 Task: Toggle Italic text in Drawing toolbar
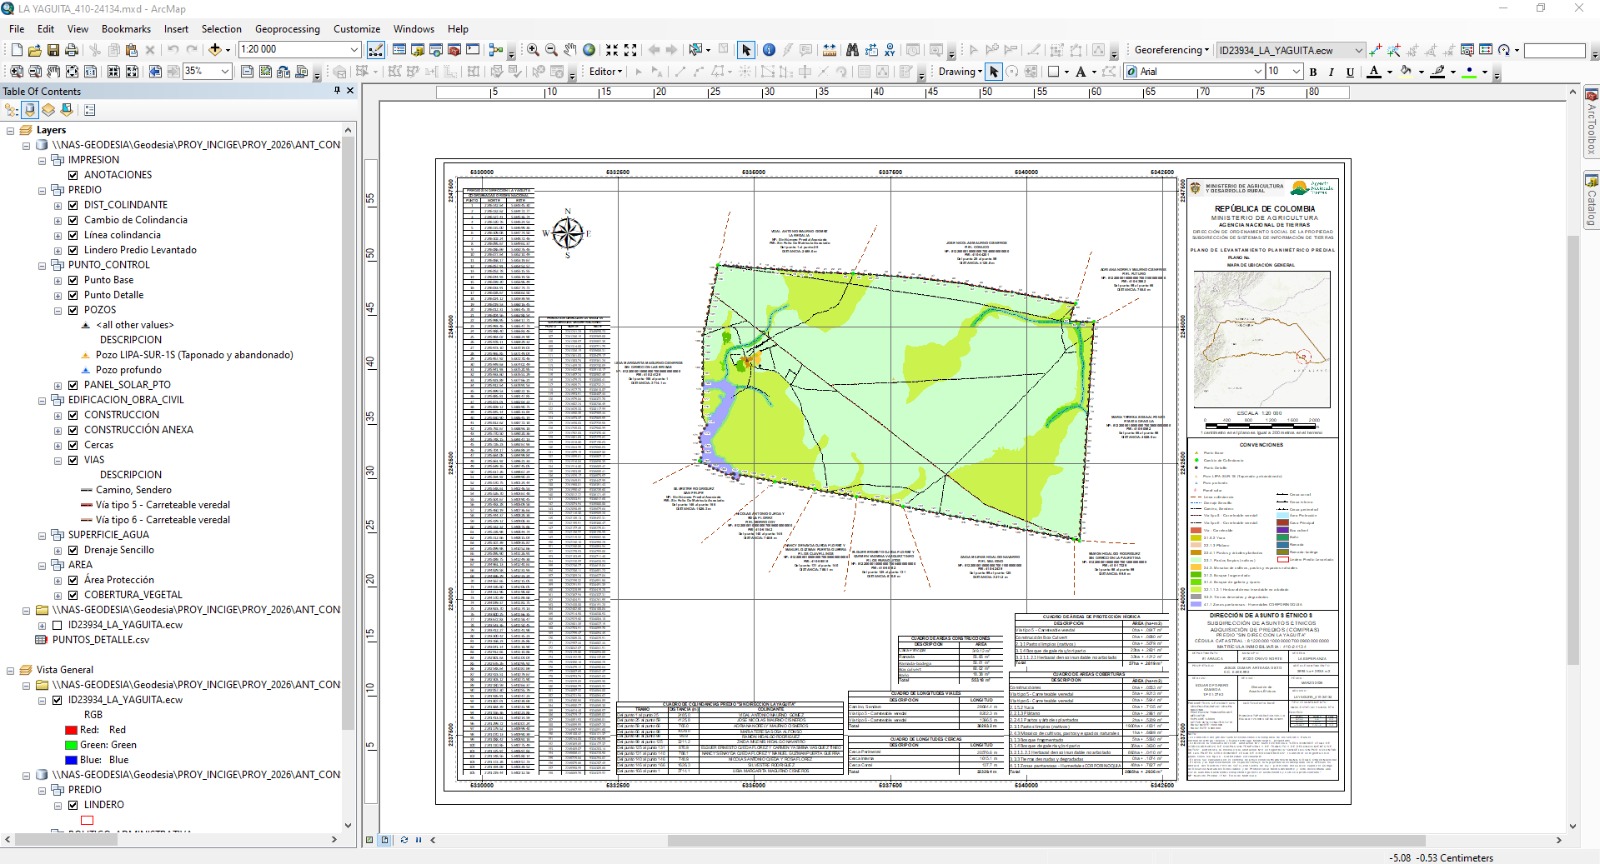coord(1331,72)
